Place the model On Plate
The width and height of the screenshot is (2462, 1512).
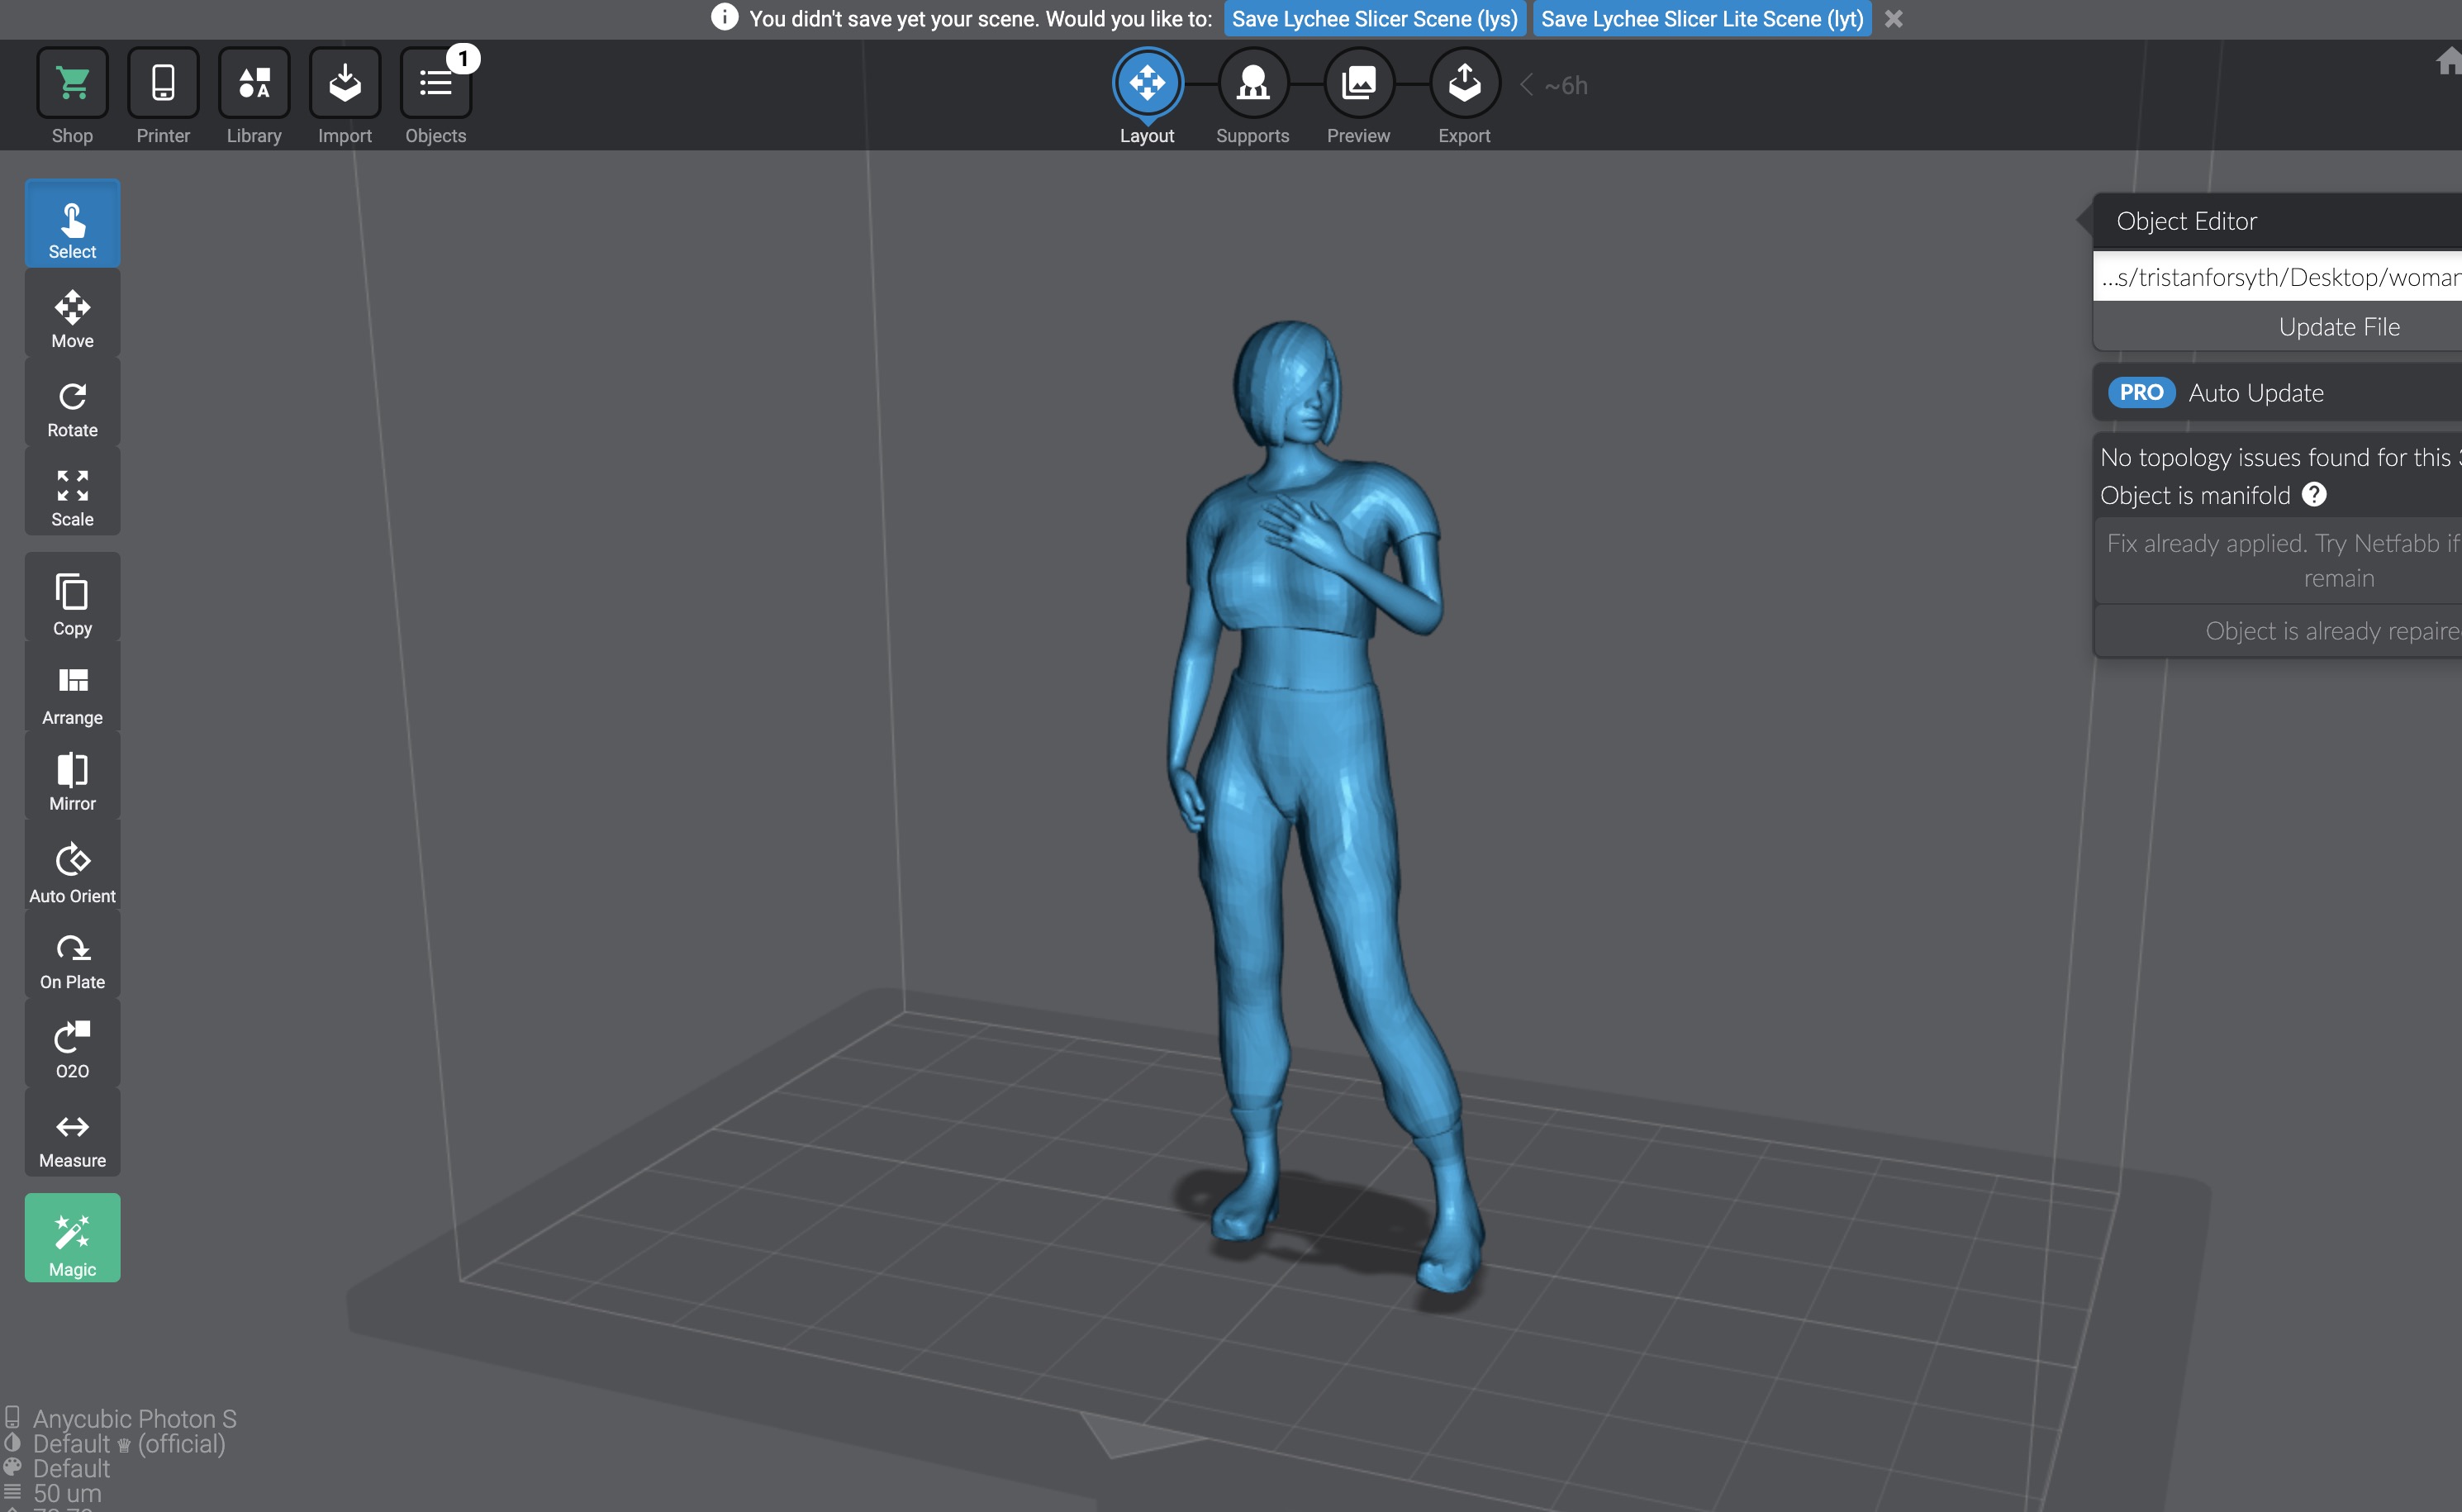click(73, 953)
